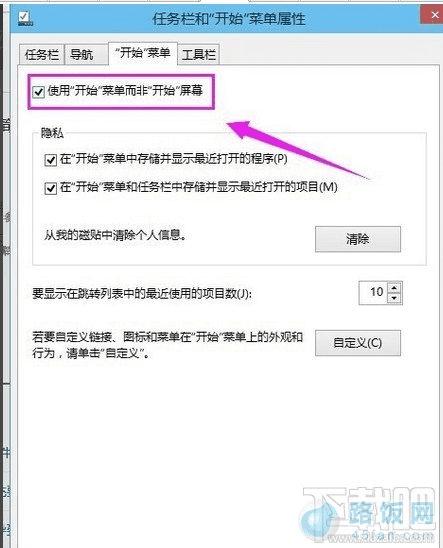
Task: Uncheck 存储并显示最近打开的程序(P) option
Action: click(51, 160)
